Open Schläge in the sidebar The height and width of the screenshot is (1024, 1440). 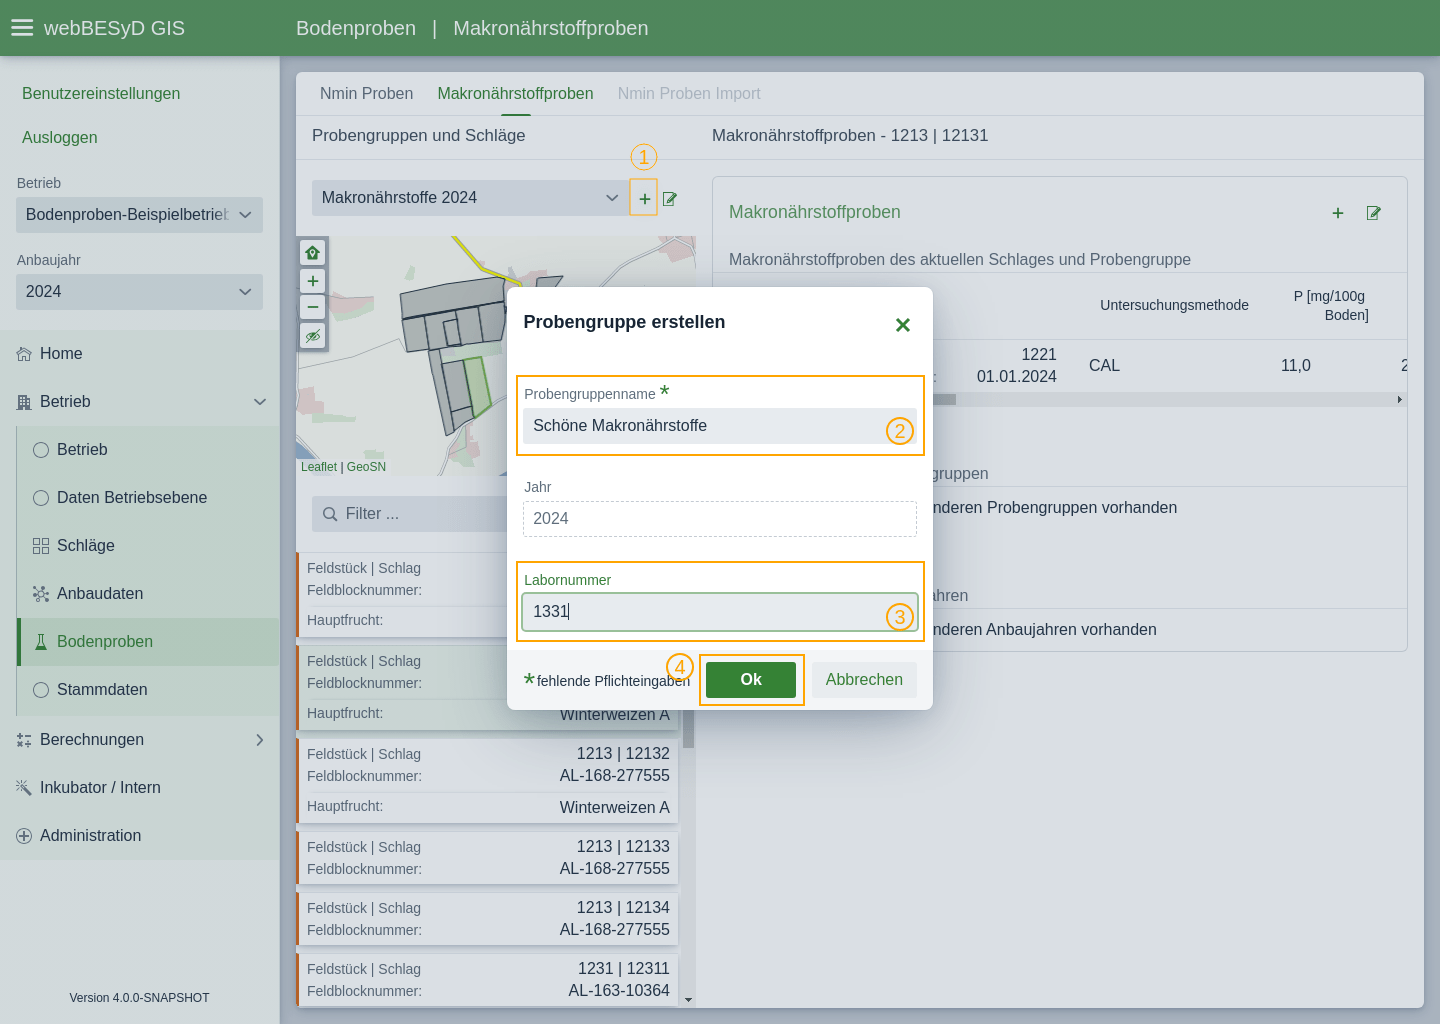(x=148, y=546)
